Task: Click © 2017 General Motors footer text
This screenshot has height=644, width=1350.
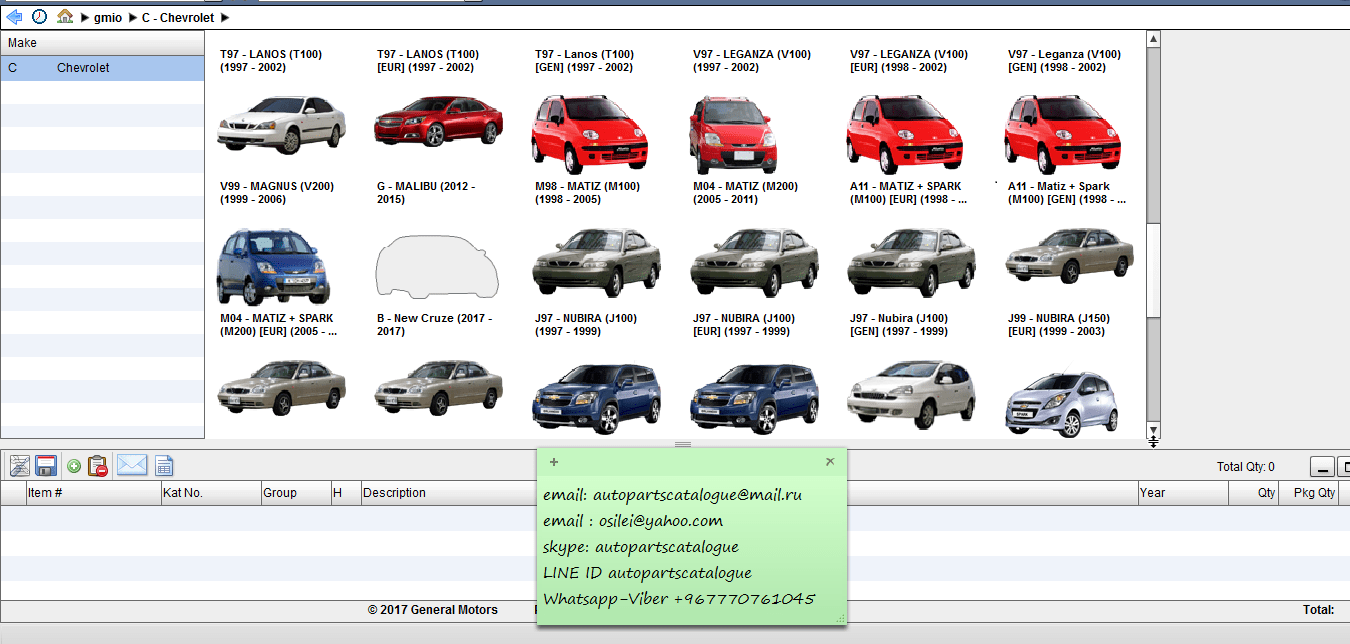Action: (x=432, y=610)
